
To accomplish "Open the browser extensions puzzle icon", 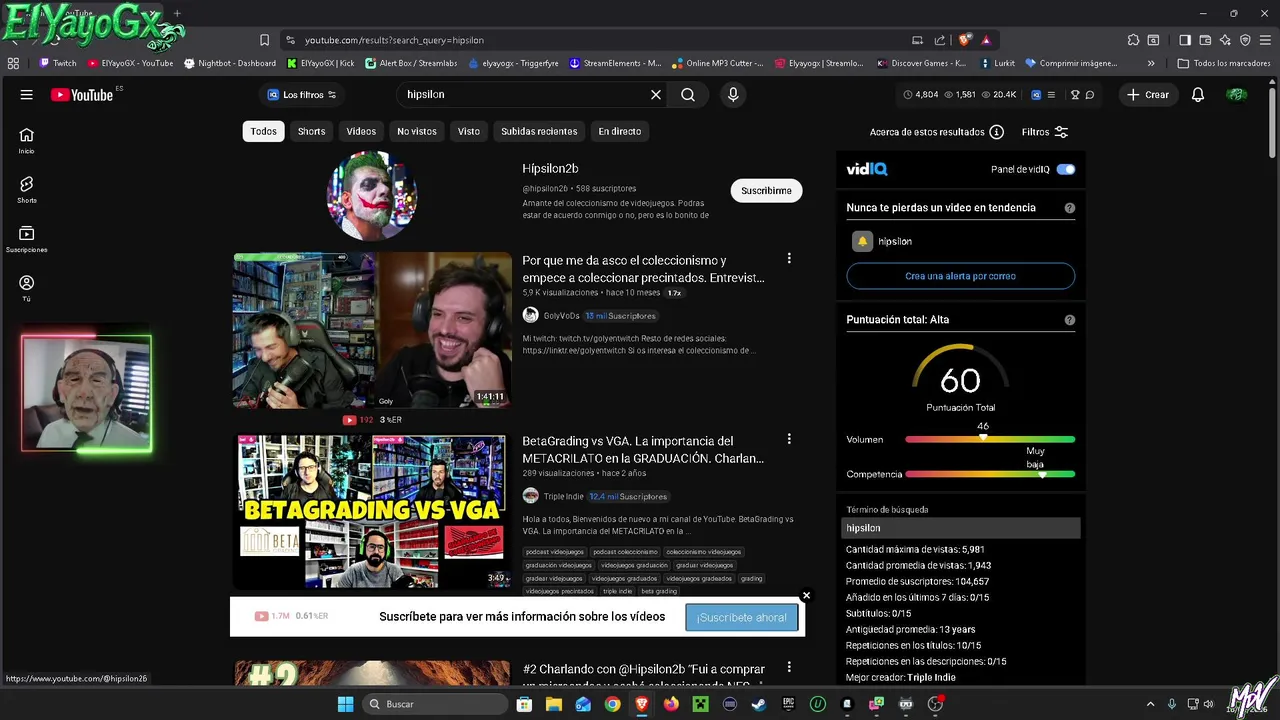I will pyautogui.click(x=1133, y=40).
